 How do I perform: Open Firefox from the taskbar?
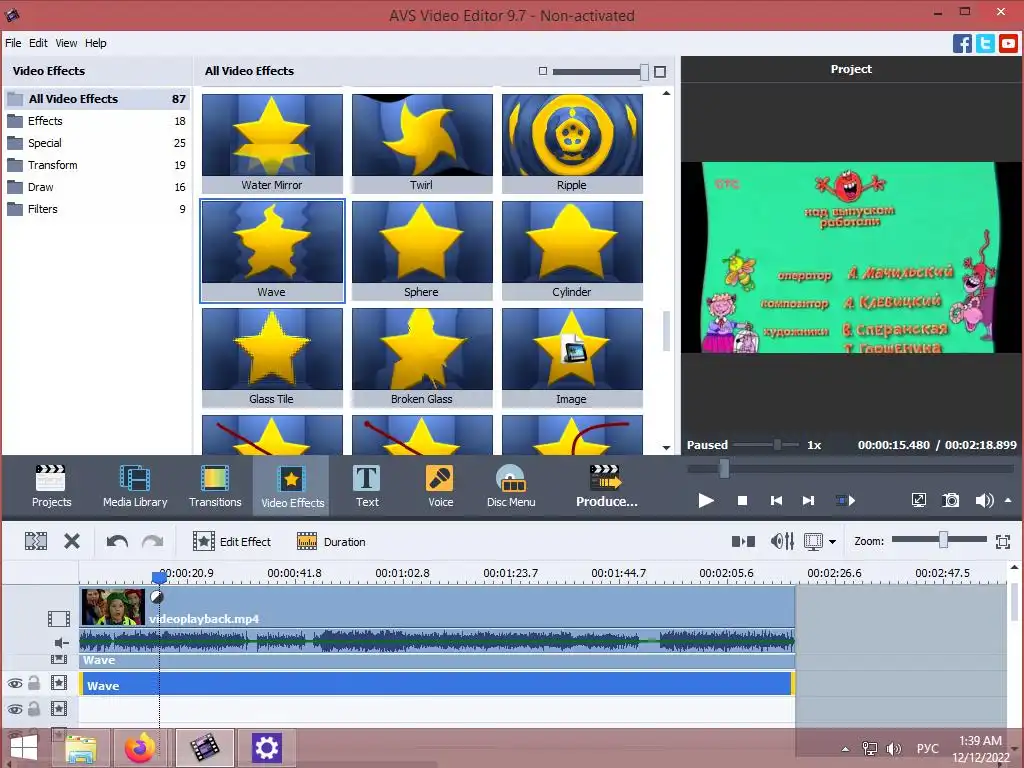pos(140,748)
